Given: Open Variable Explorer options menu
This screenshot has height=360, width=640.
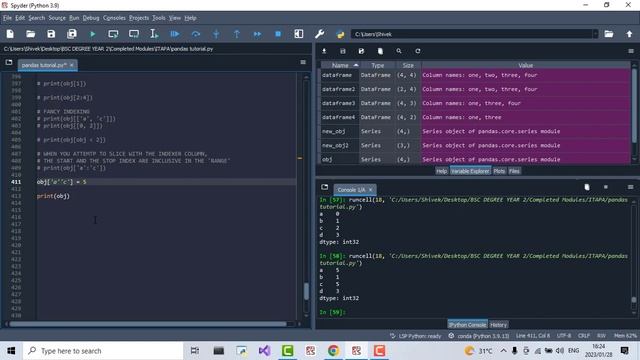Looking at the screenshot, I should 631,51.
